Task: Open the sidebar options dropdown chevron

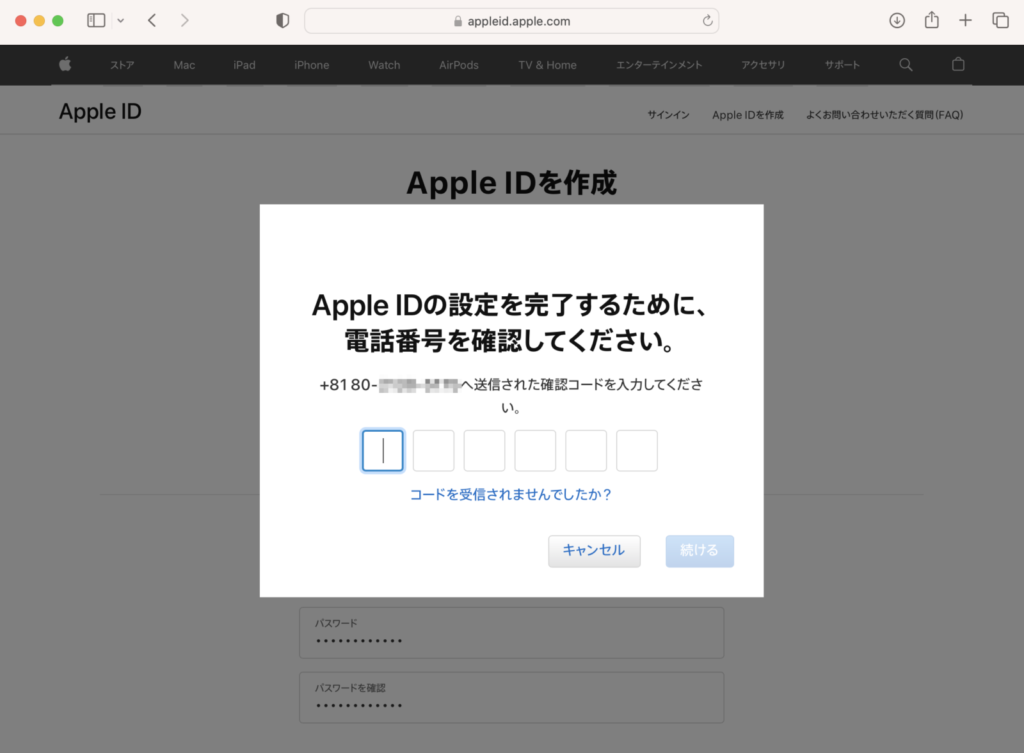Action: (121, 21)
